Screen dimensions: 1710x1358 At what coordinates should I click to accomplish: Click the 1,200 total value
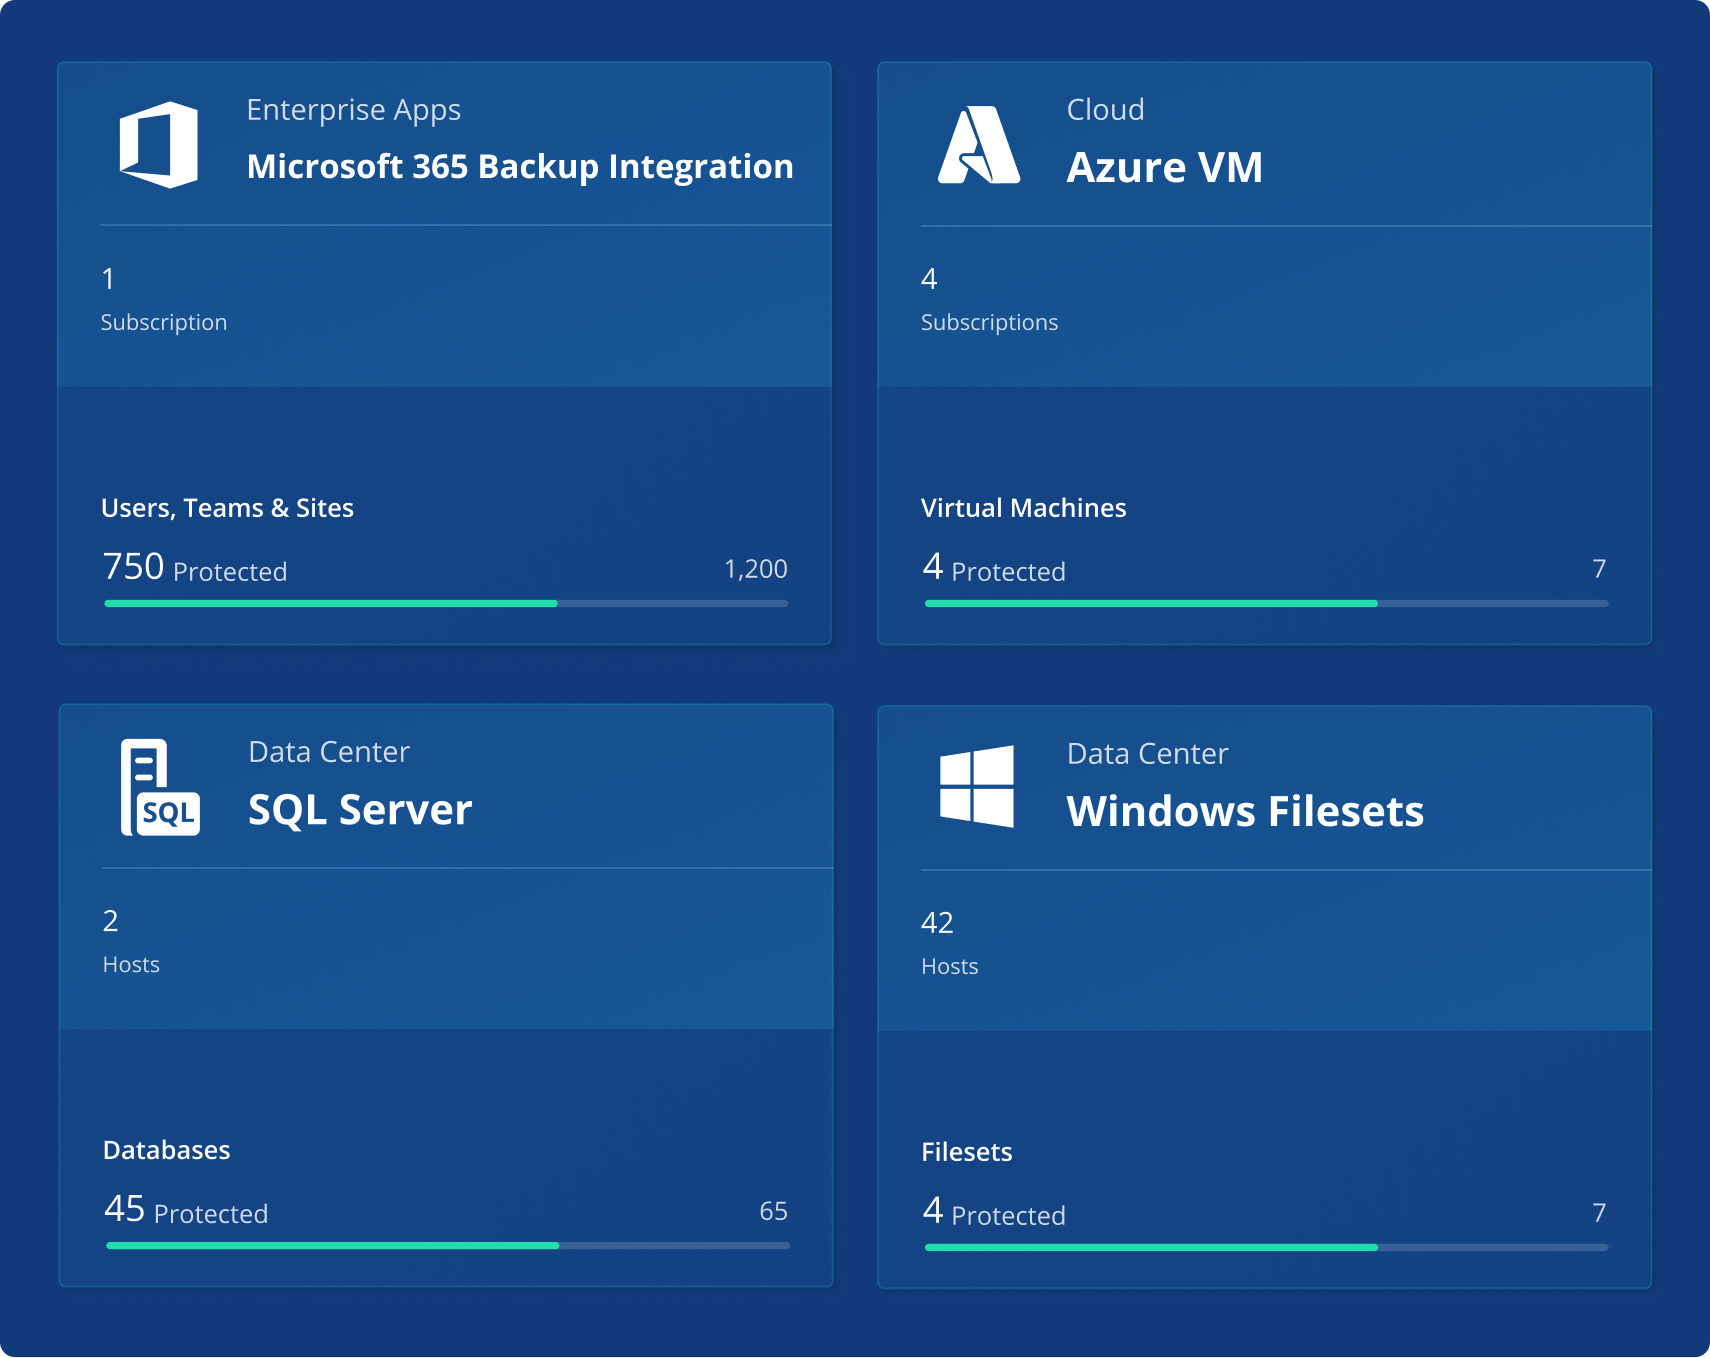click(x=756, y=569)
